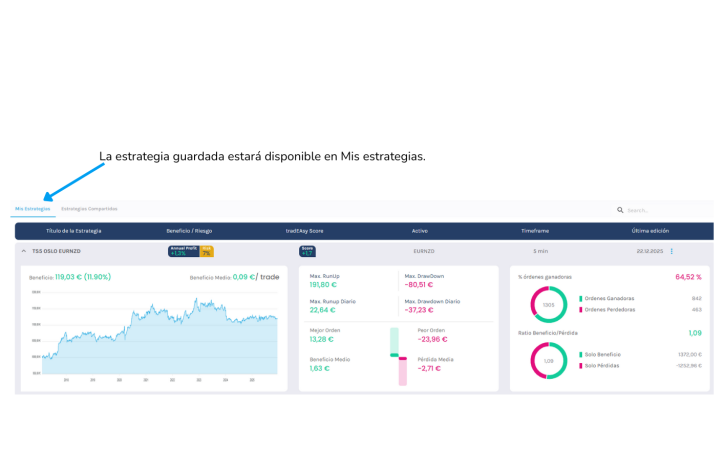Click the yellow Risk badge
The height and width of the screenshot is (455, 724).
(x=207, y=251)
